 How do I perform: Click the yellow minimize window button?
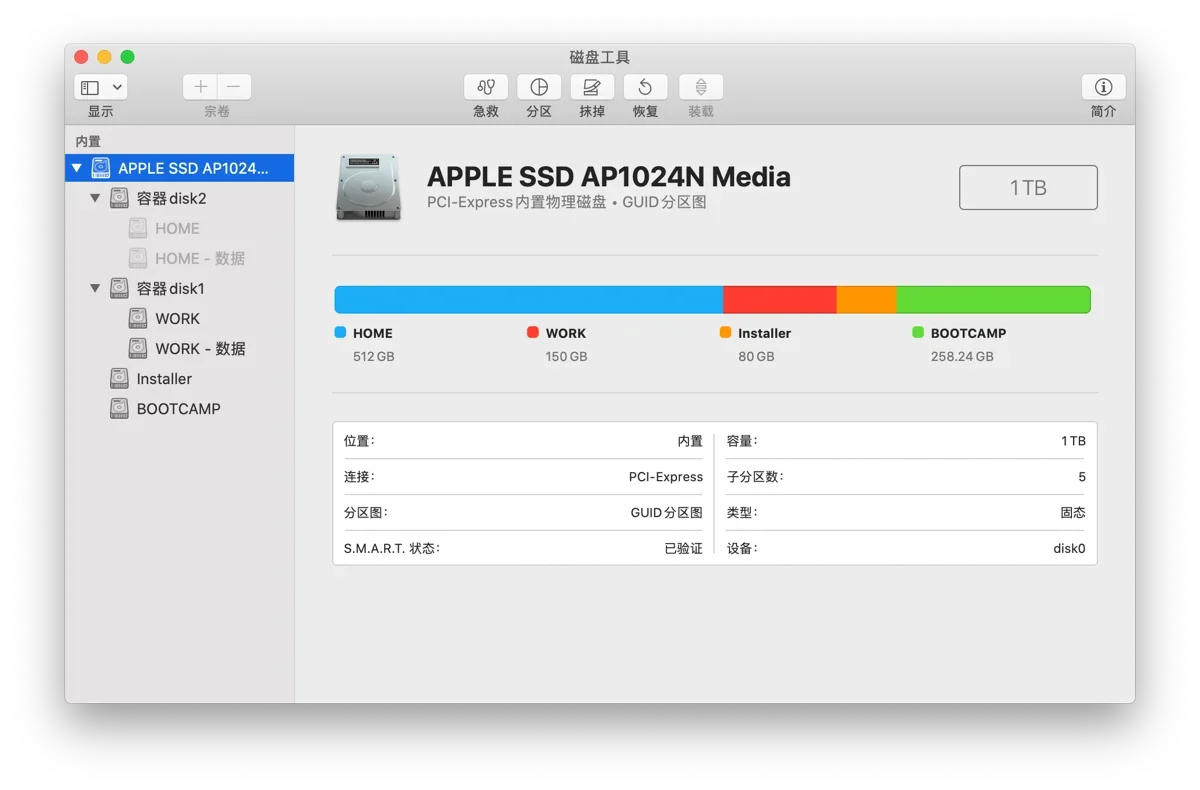click(x=104, y=57)
